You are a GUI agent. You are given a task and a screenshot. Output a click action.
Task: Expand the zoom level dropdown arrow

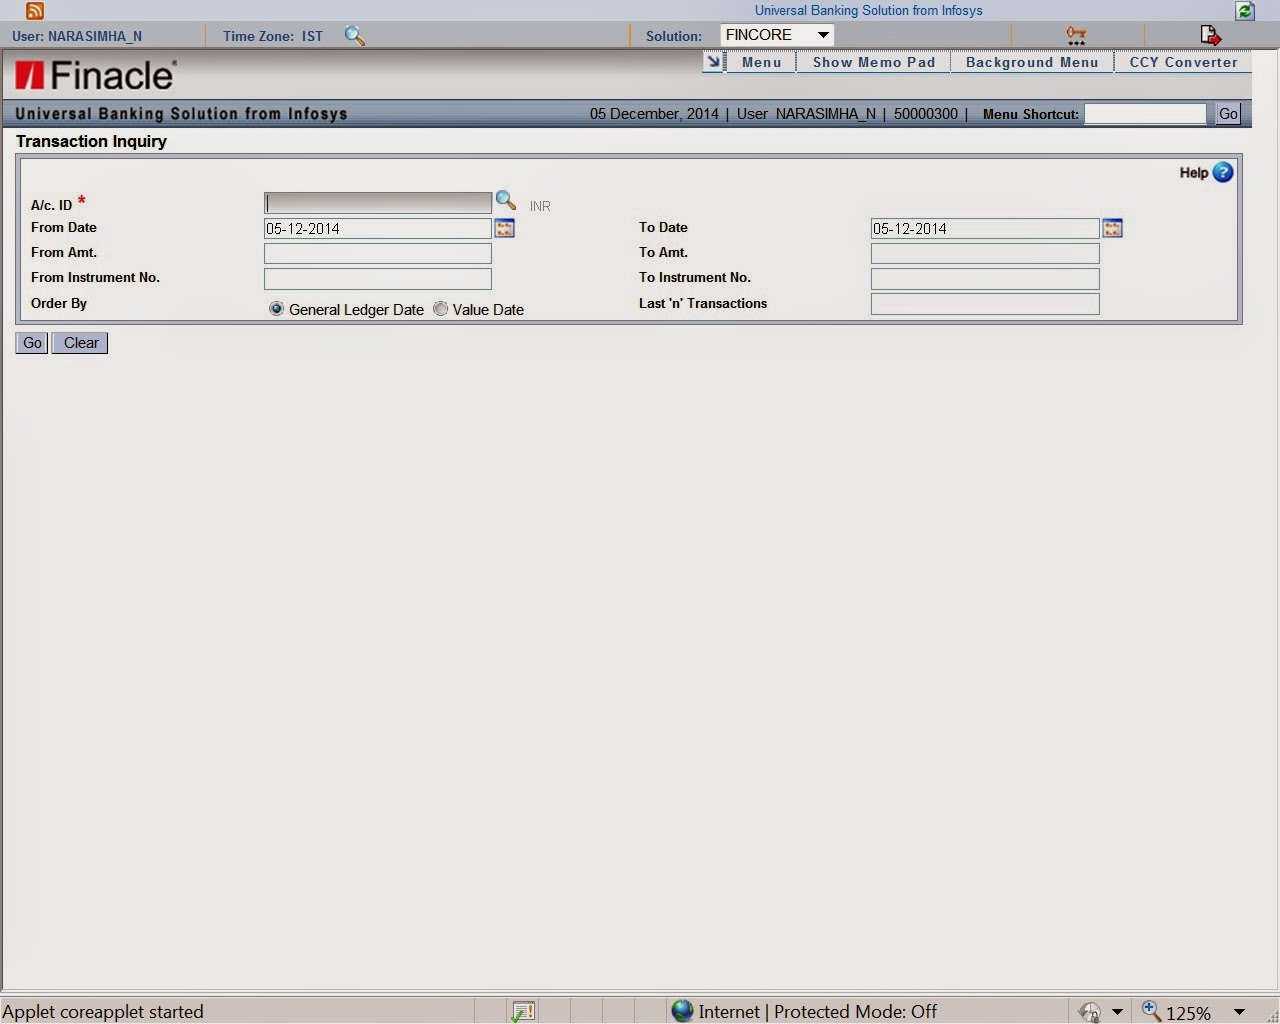pos(1239,1012)
